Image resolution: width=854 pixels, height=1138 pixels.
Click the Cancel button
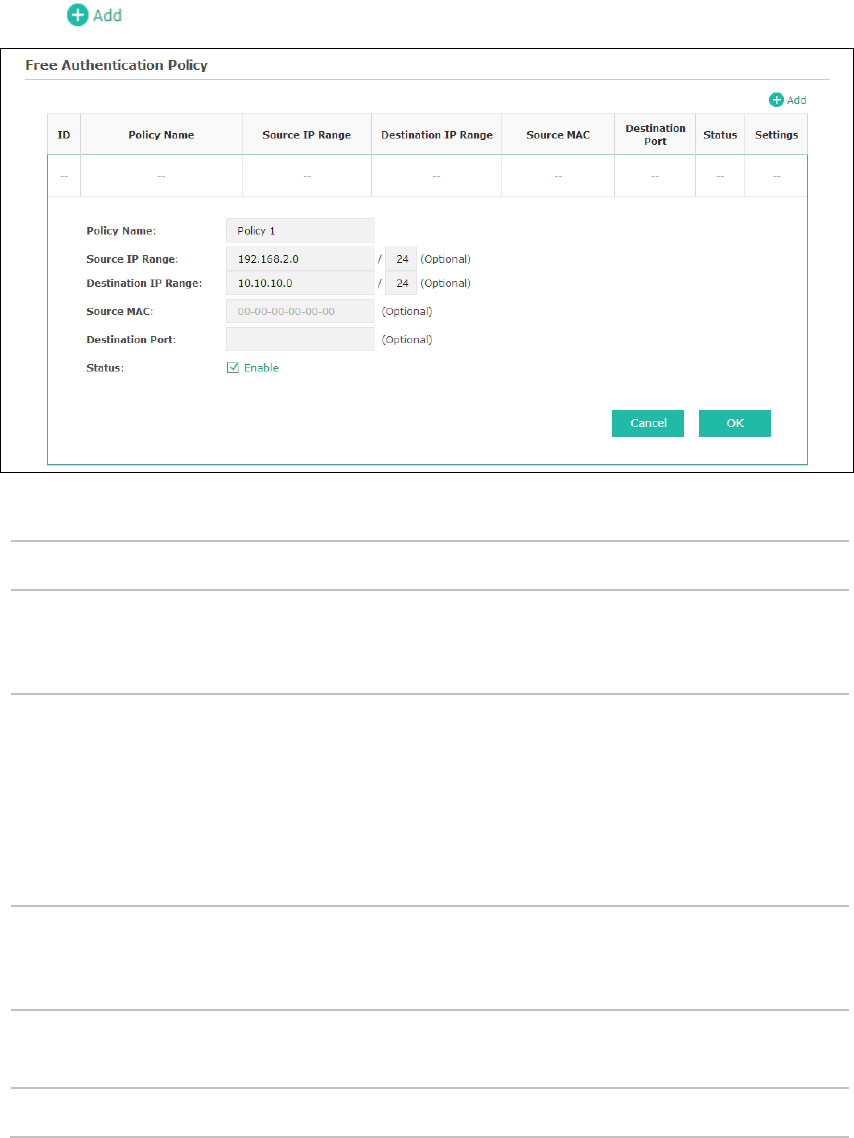[x=648, y=423]
